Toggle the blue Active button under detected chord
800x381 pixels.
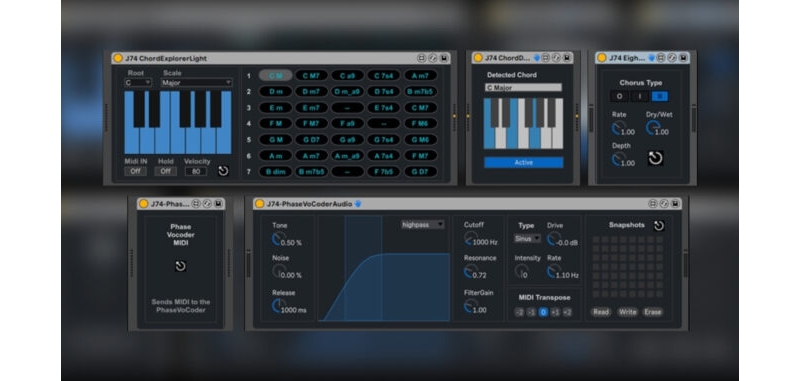(x=523, y=163)
